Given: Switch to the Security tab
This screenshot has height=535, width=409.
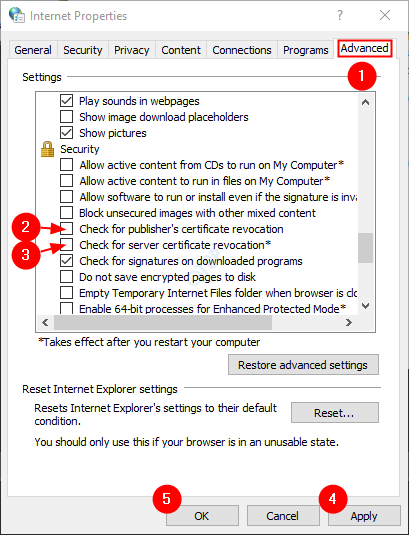Looking at the screenshot, I should click(x=83, y=50).
